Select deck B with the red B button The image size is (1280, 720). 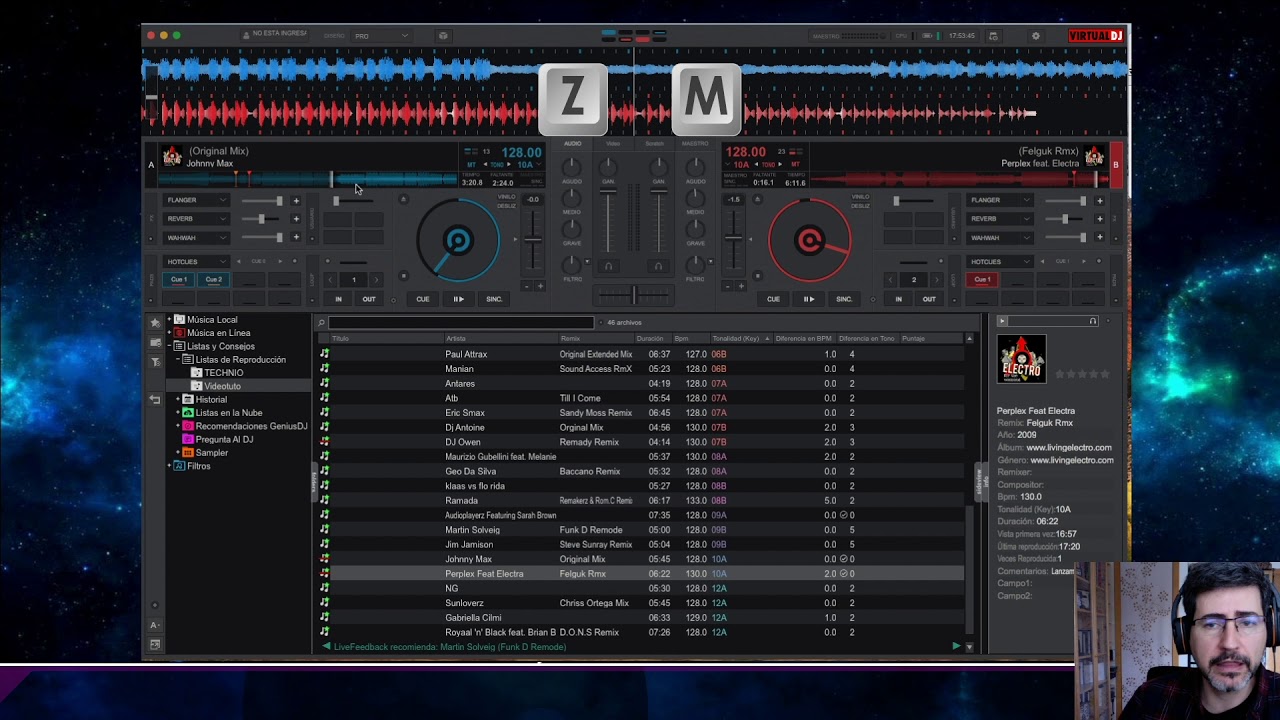pos(1116,165)
